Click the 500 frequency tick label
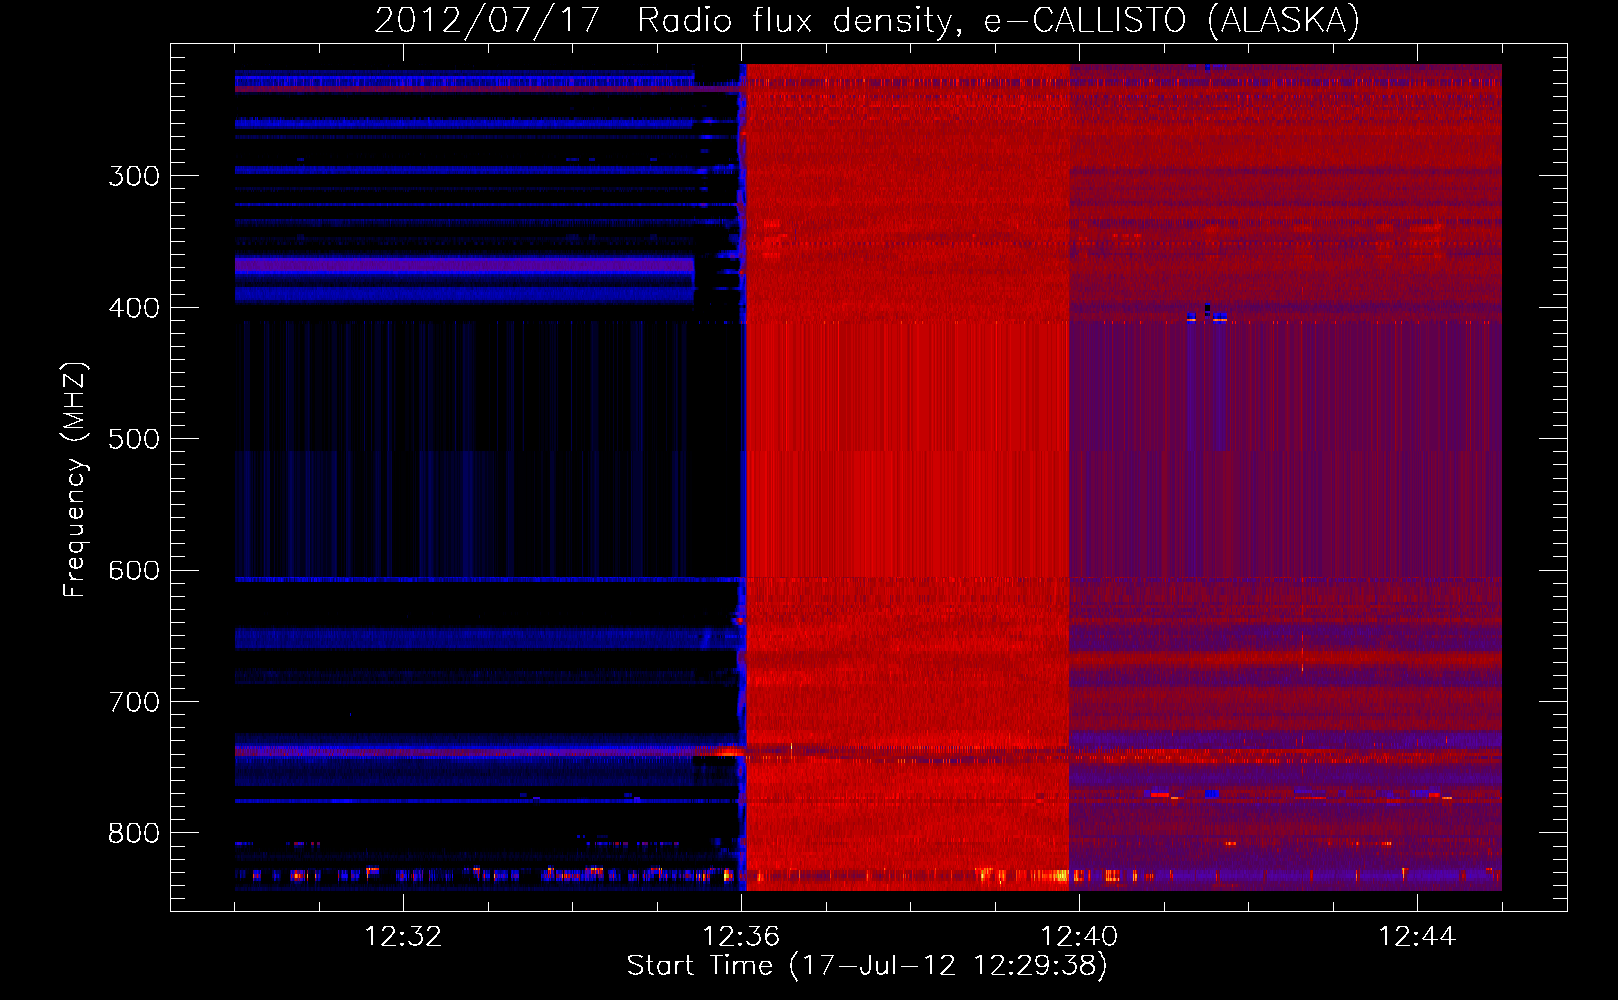The height and width of the screenshot is (1000, 1618). pyautogui.click(x=134, y=439)
